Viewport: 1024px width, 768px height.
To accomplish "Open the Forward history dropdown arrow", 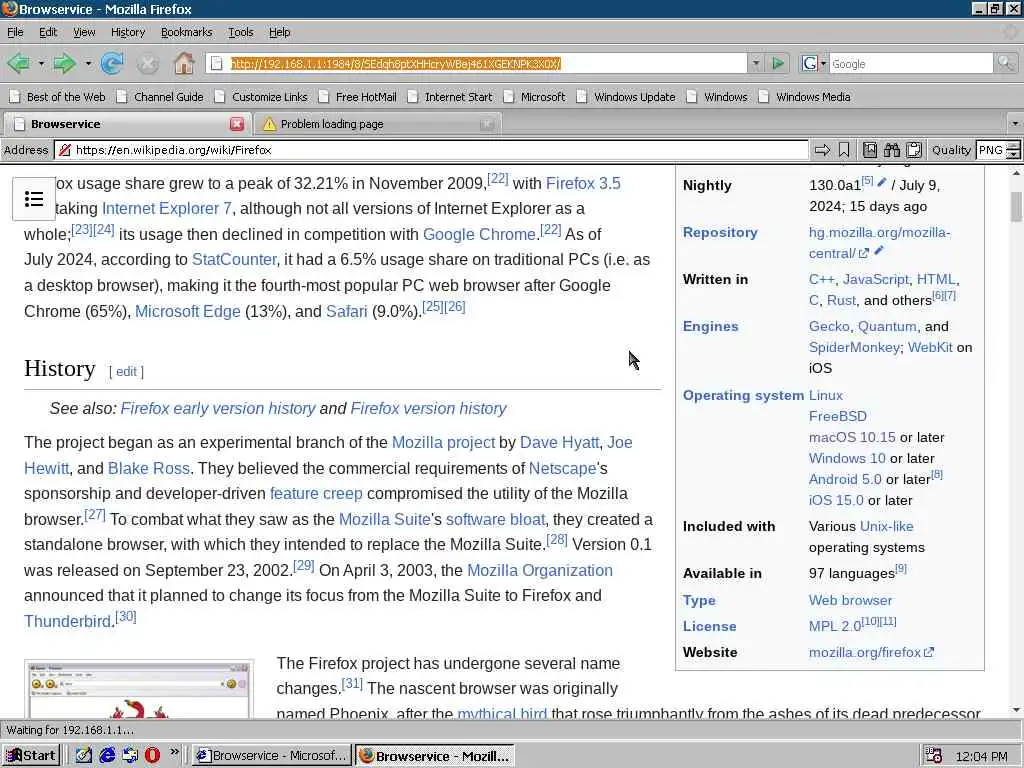I will click(88, 64).
